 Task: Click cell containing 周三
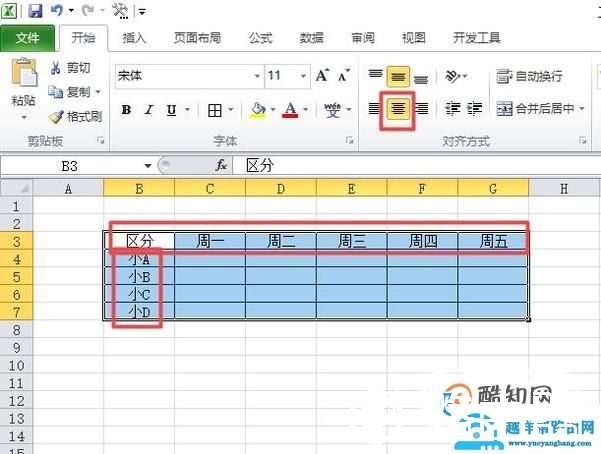[351, 241]
